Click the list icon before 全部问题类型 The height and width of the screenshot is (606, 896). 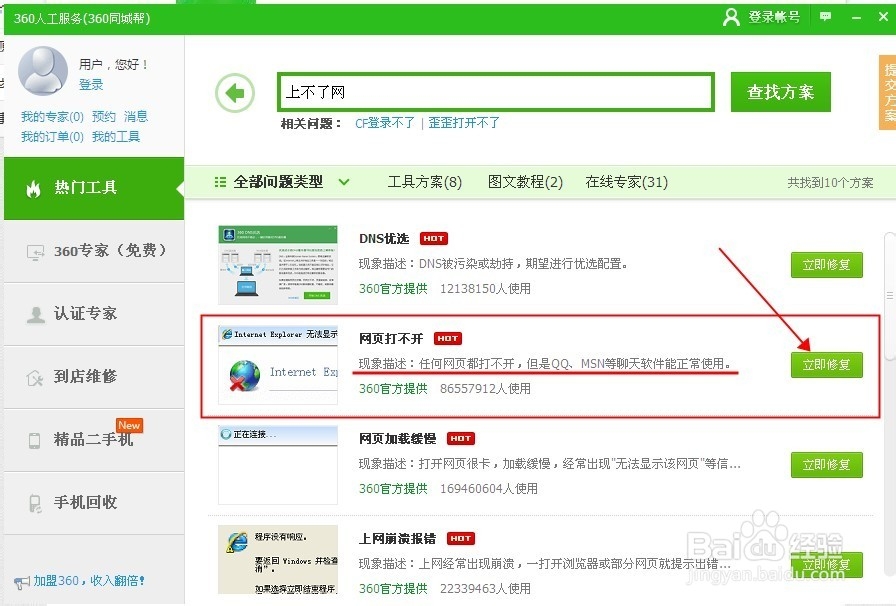(x=220, y=182)
